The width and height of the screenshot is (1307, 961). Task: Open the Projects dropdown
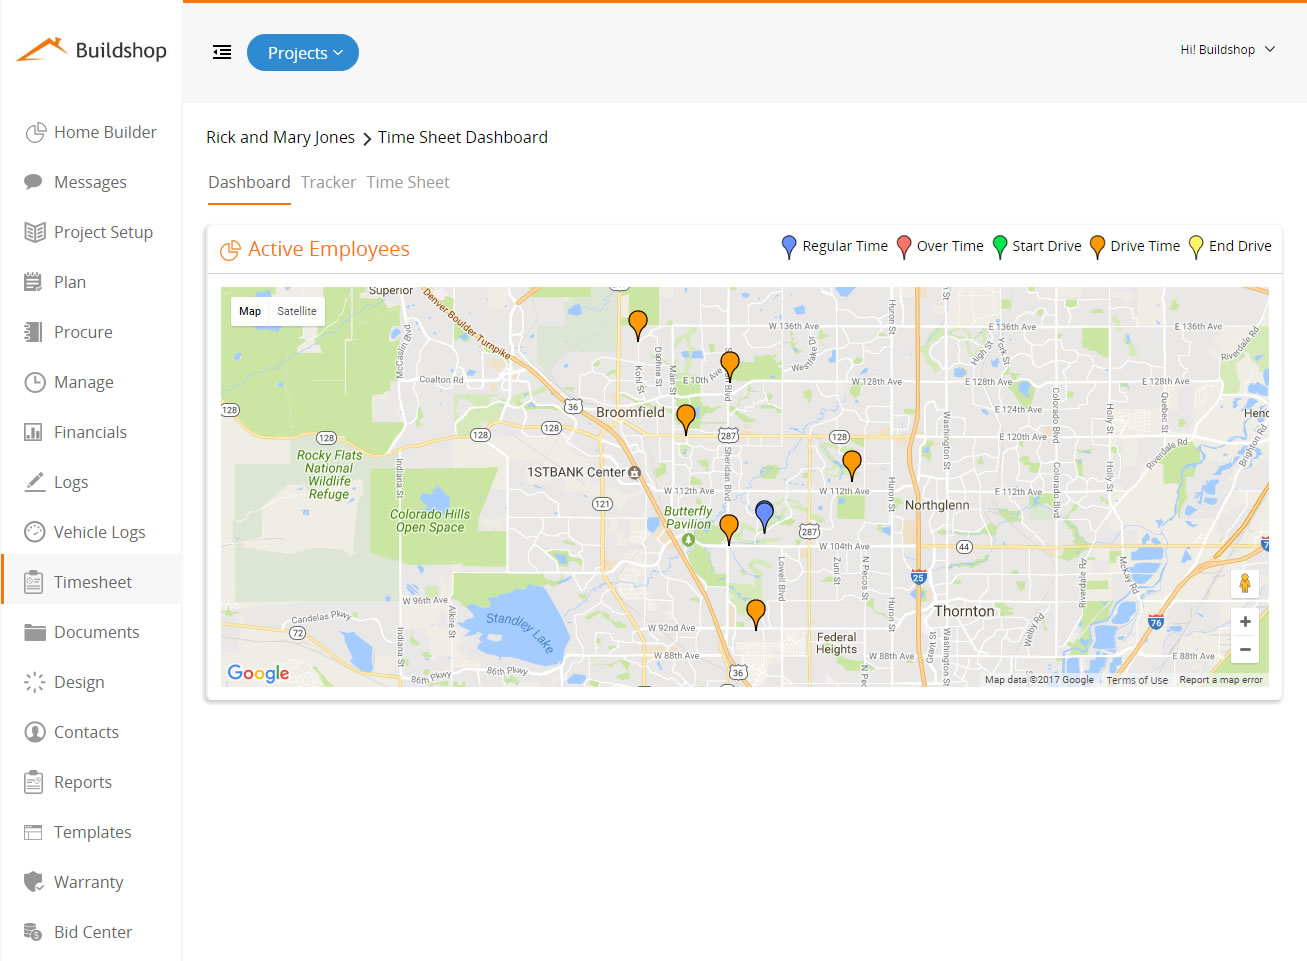pyautogui.click(x=303, y=53)
